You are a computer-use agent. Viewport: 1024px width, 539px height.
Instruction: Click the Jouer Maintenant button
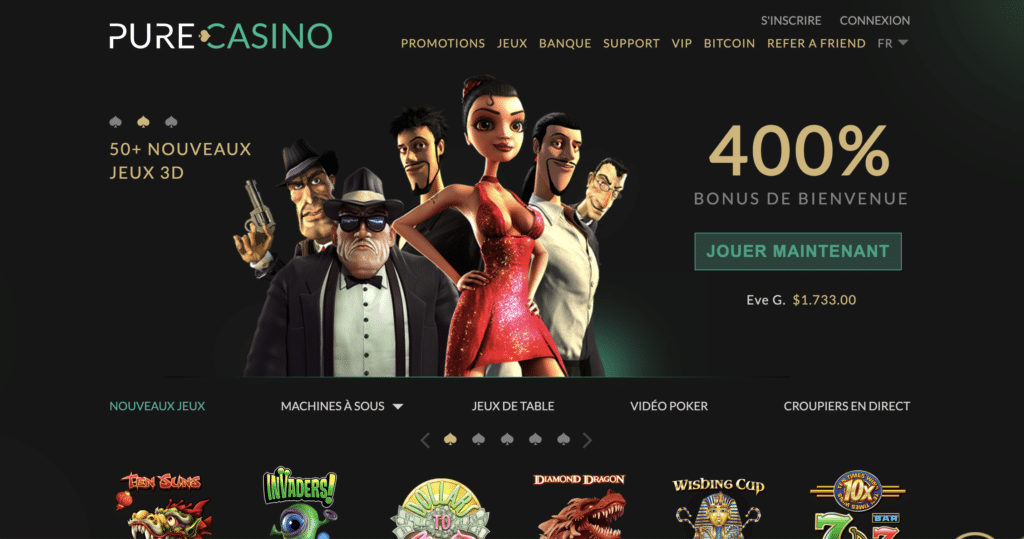798,251
